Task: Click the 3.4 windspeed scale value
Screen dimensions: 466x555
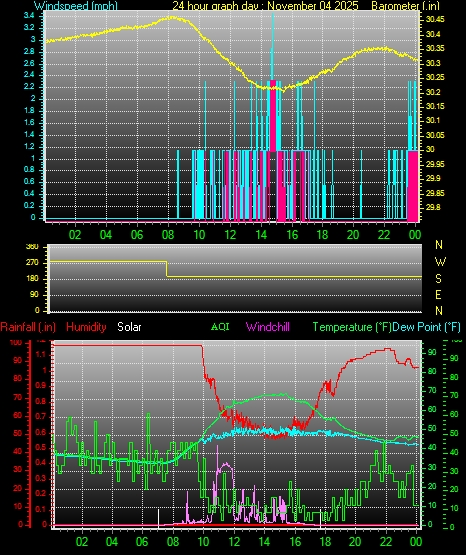Action: pyautogui.click(x=29, y=16)
